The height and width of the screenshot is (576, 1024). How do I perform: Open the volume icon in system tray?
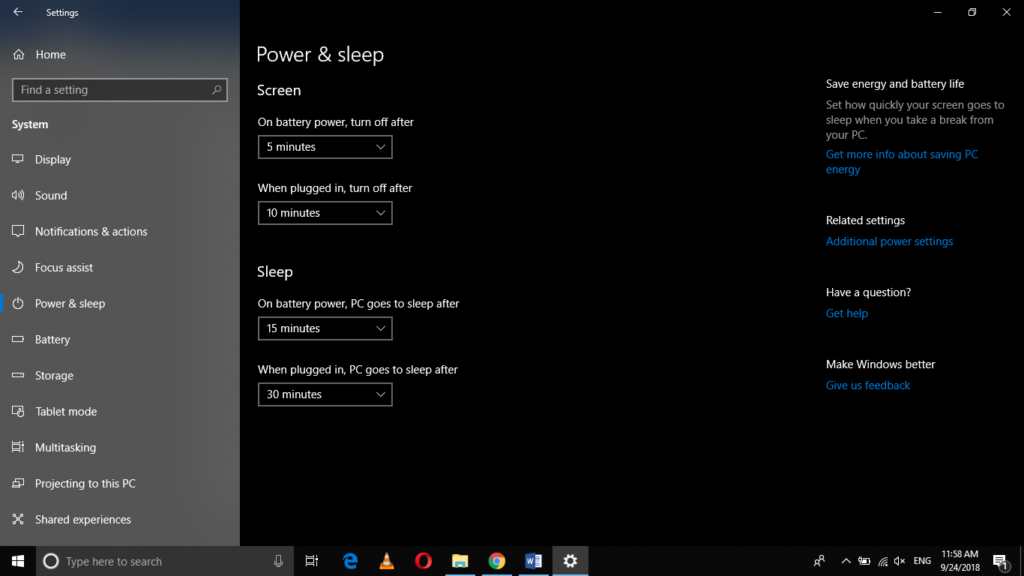[898, 561]
